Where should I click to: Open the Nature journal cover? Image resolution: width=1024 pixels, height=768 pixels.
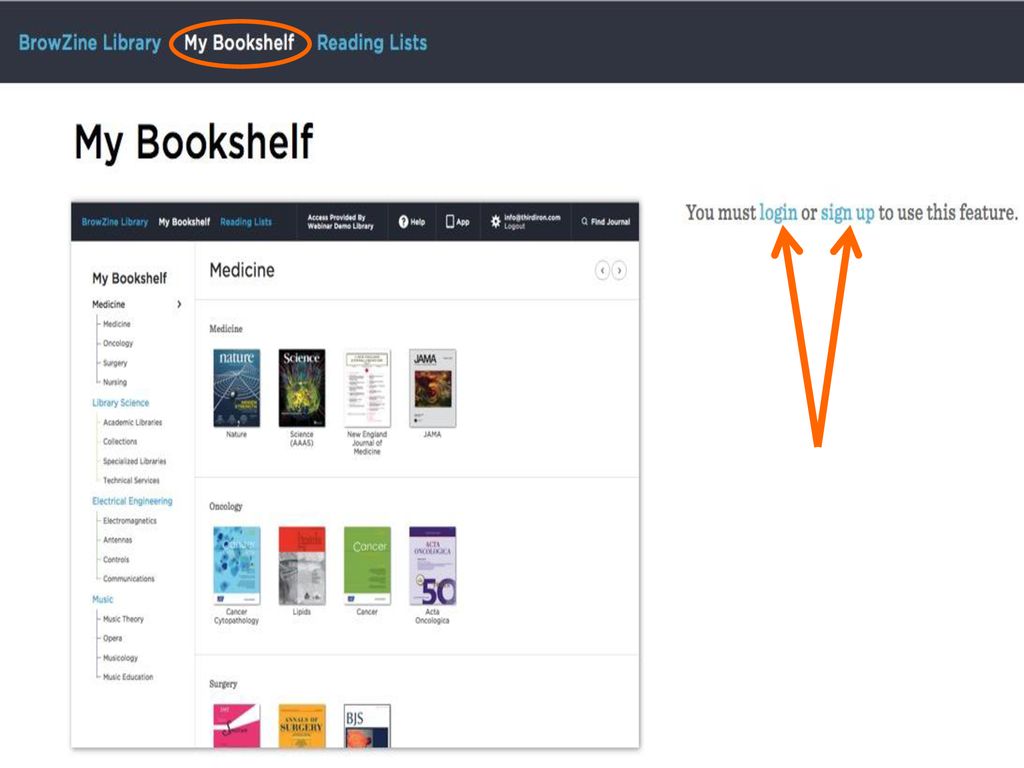point(236,389)
